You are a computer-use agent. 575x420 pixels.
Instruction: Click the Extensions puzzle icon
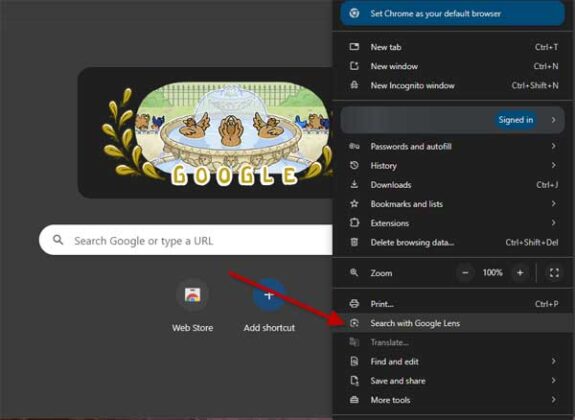click(354, 223)
